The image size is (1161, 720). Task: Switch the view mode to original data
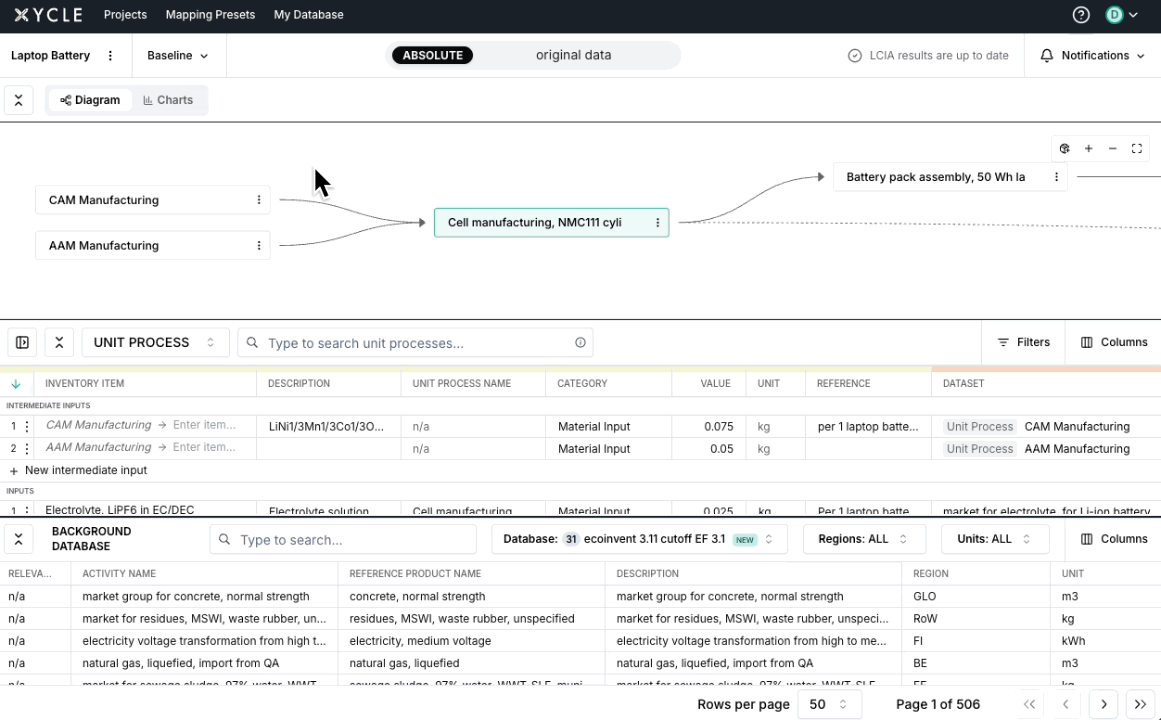tap(573, 55)
